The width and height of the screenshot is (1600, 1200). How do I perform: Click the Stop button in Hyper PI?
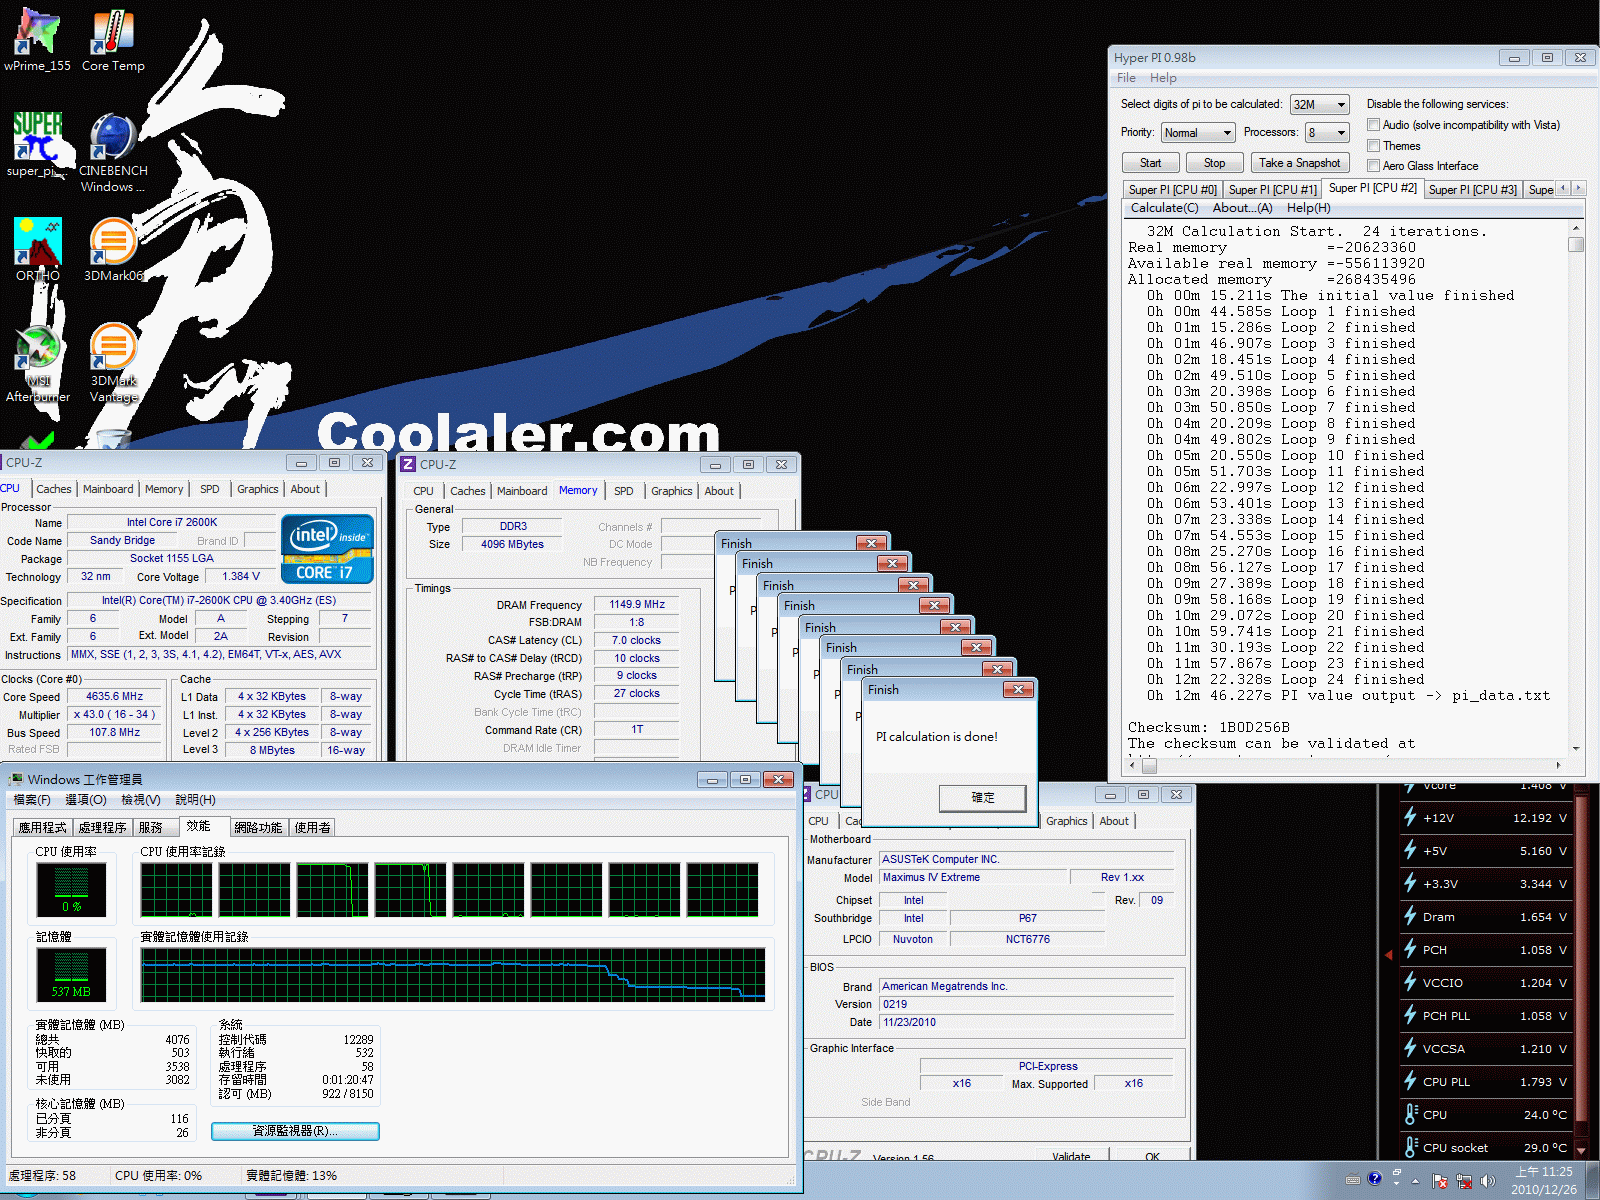click(x=1214, y=163)
